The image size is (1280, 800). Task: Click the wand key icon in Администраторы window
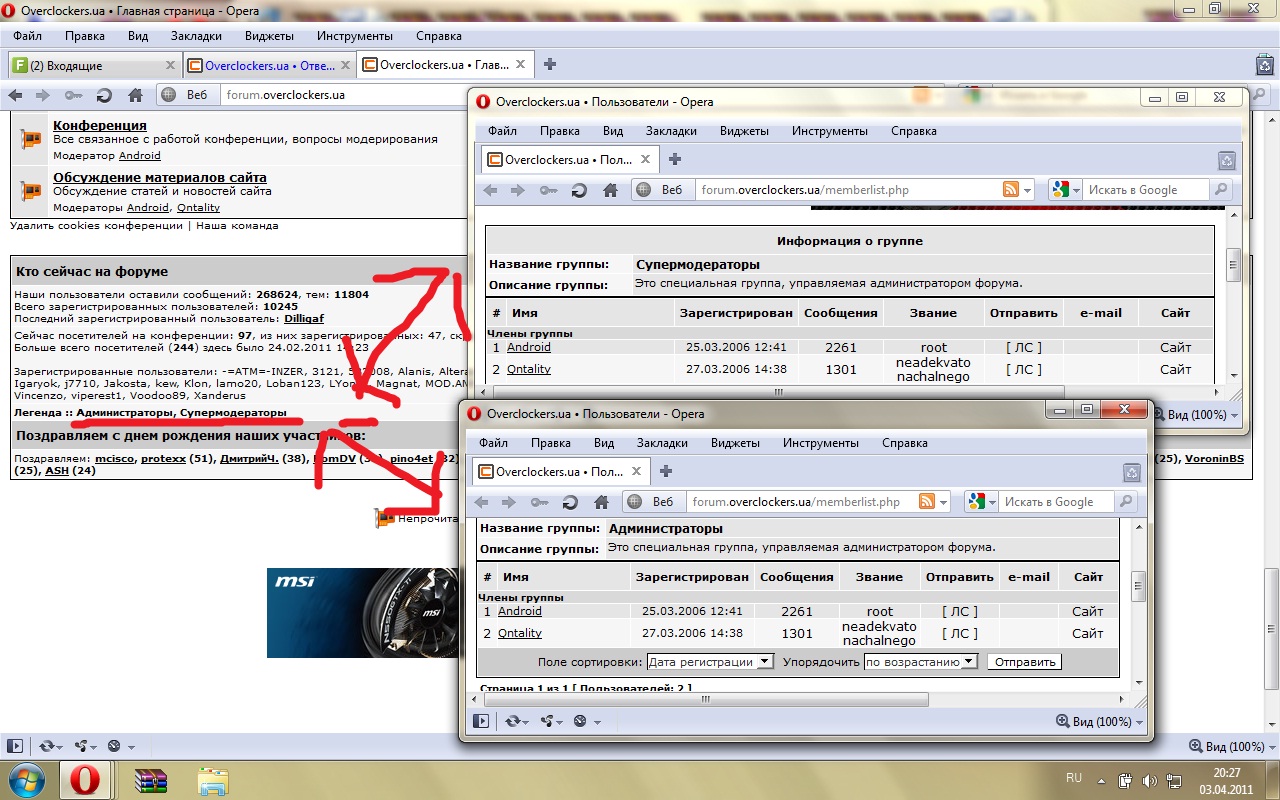[x=540, y=502]
